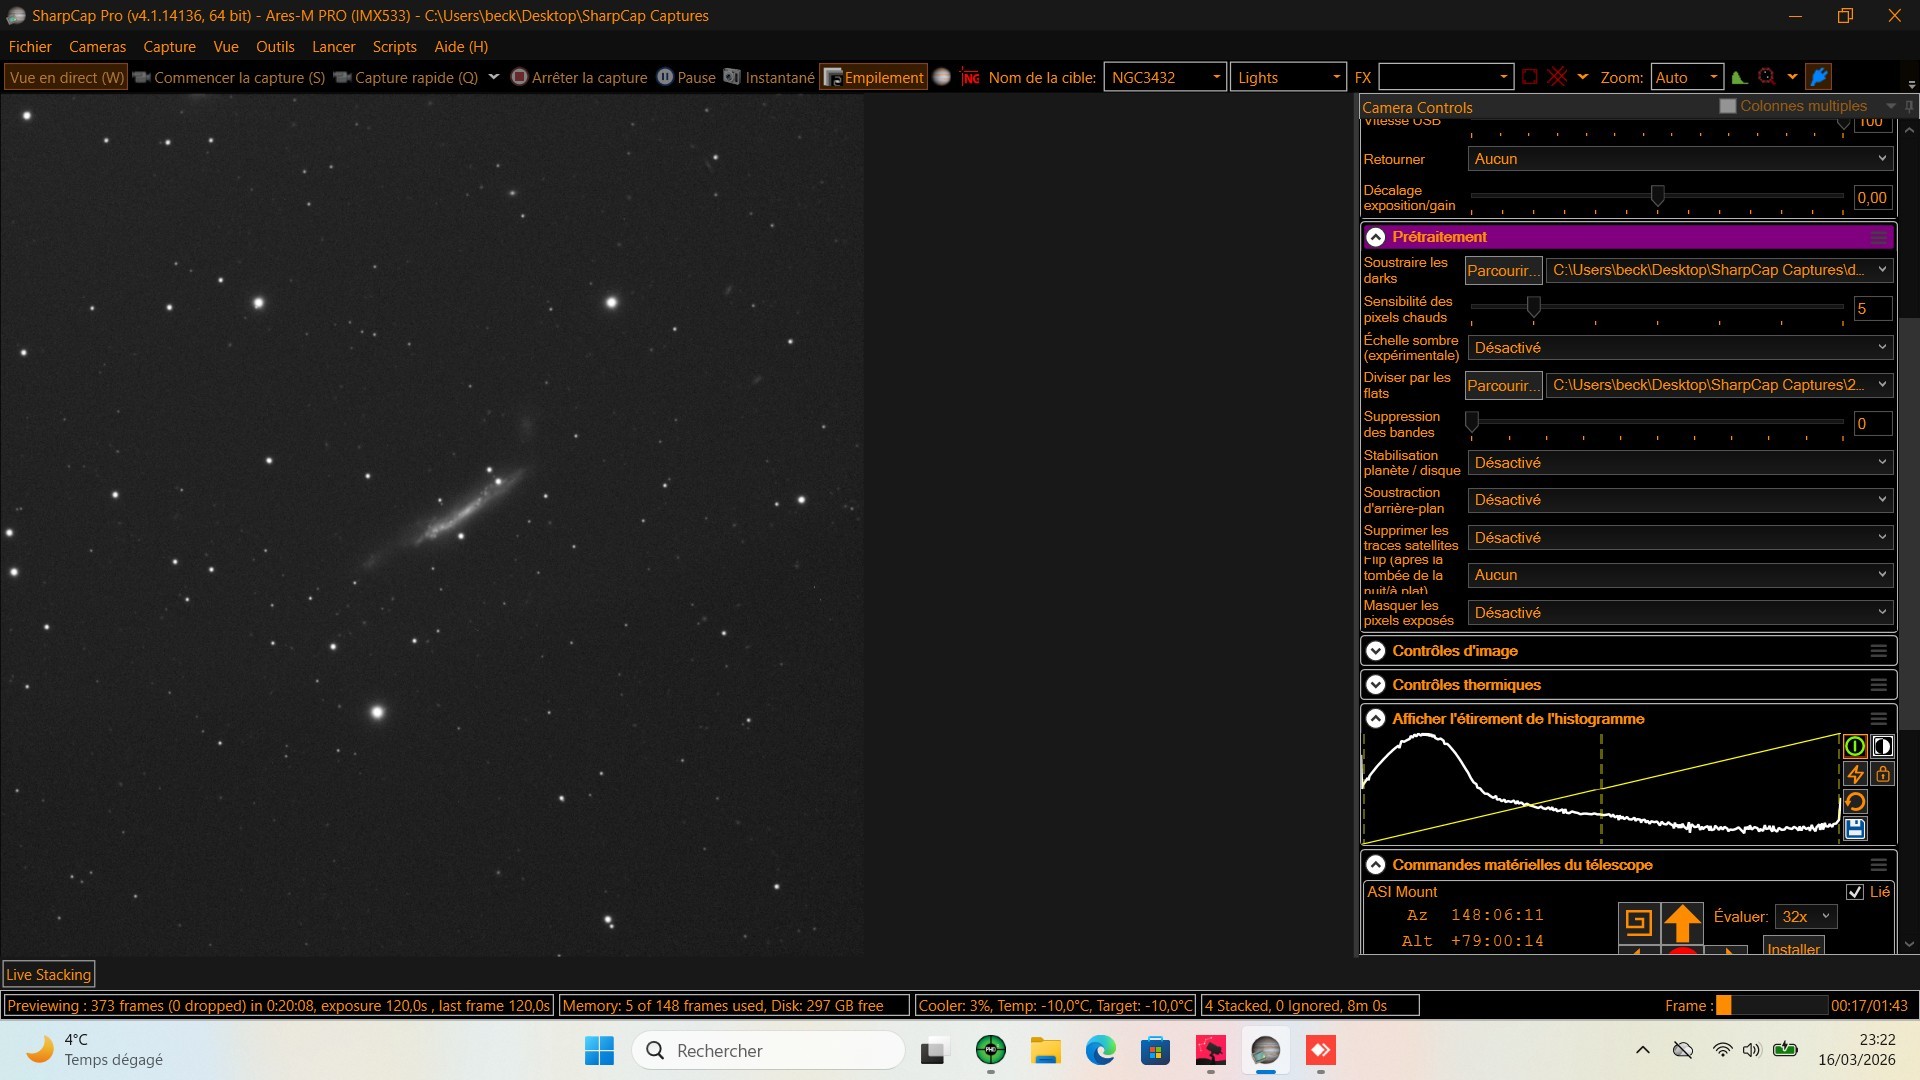Viewport: 1920px width, 1080px height.
Task: Click the spiral search icon in telescope controls
Action: coord(1638,922)
